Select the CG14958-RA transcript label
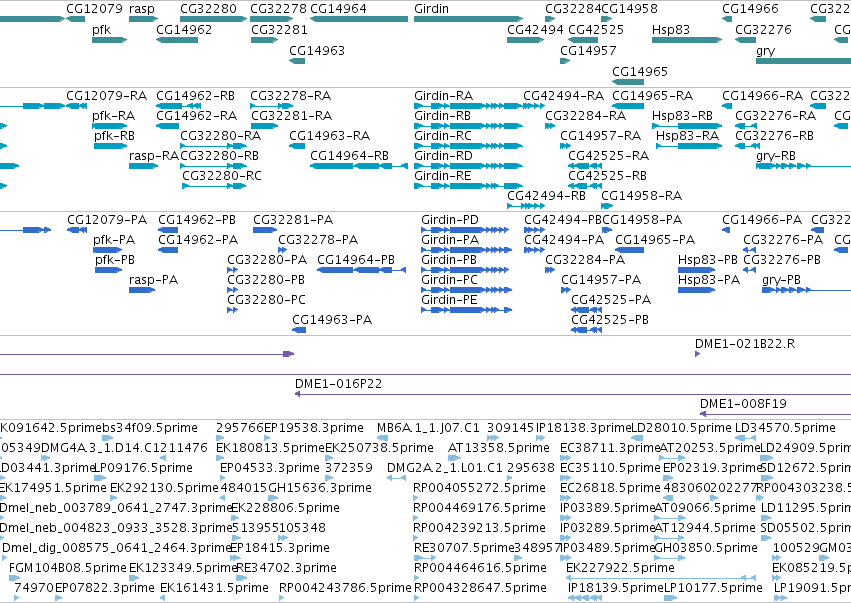The image size is (851, 603). click(642, 195)
